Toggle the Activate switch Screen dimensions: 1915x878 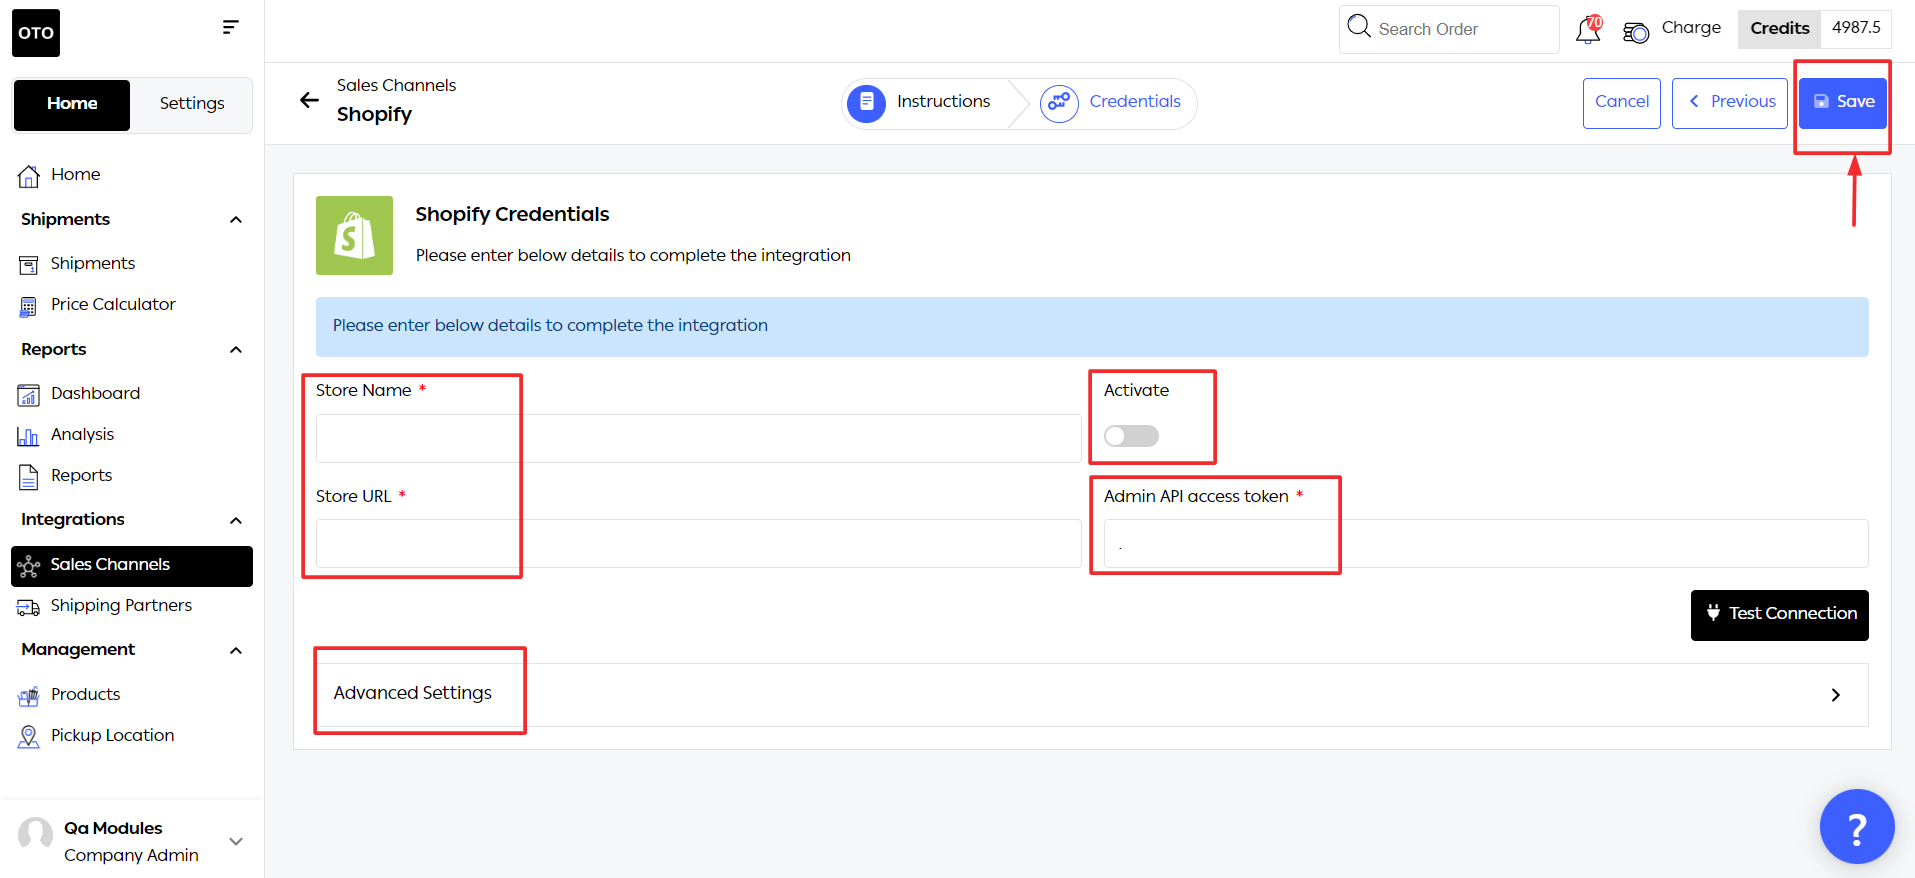[1131, 436]
